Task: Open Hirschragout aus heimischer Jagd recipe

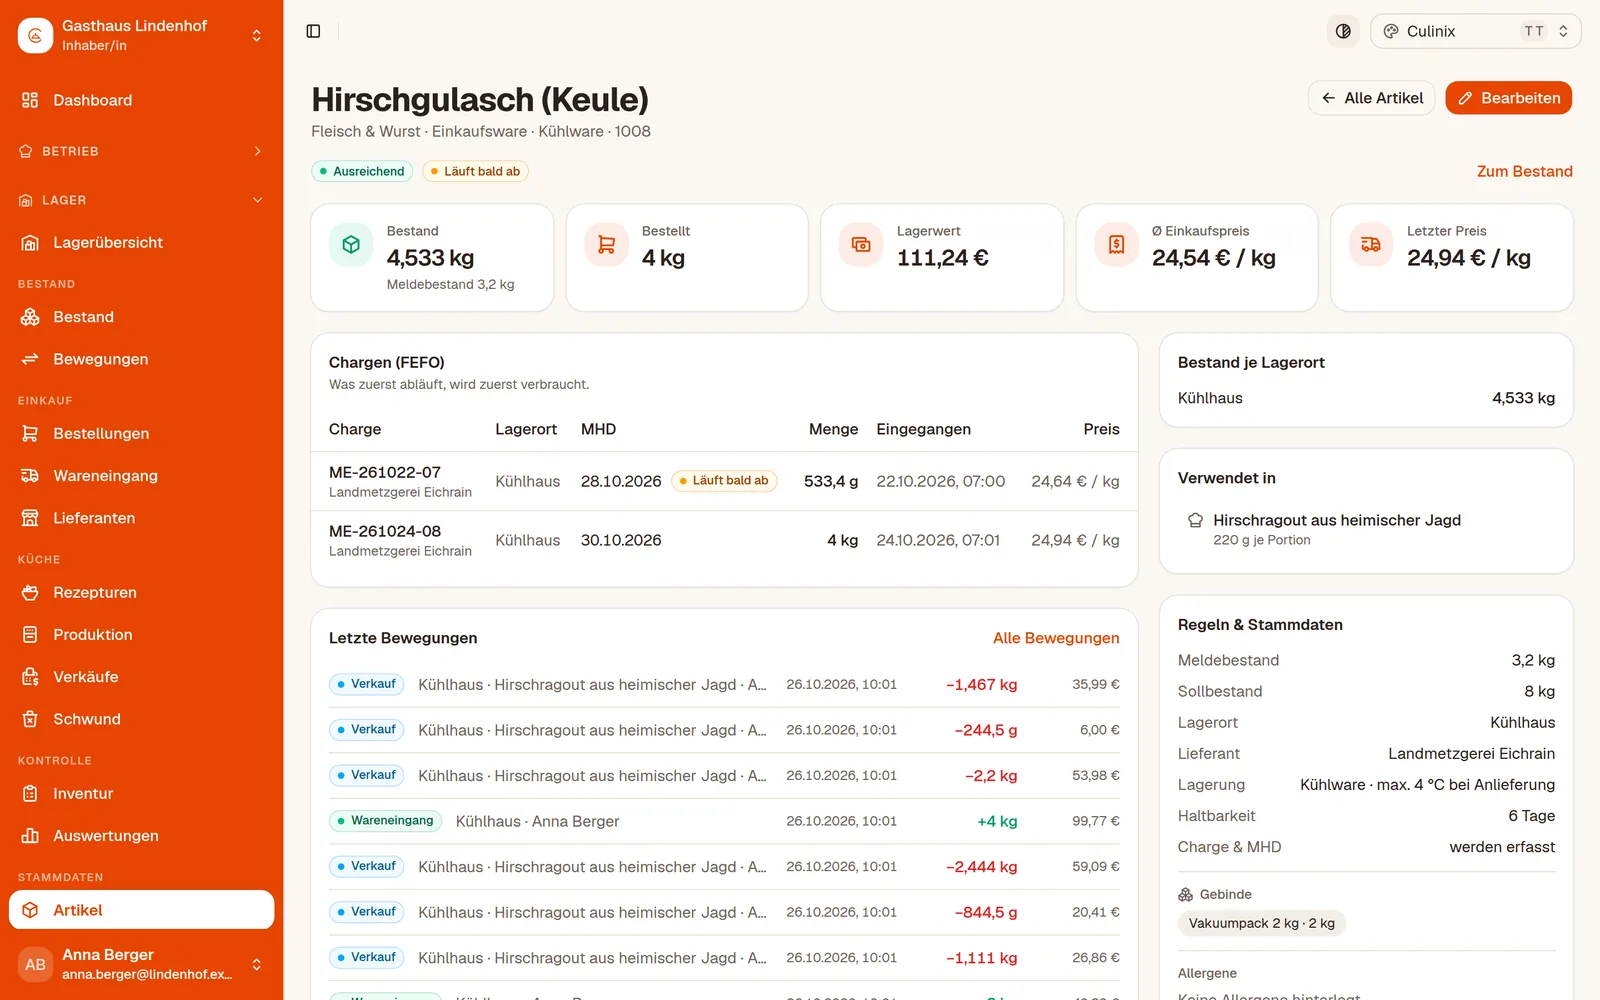Action: click(1366, 529)
